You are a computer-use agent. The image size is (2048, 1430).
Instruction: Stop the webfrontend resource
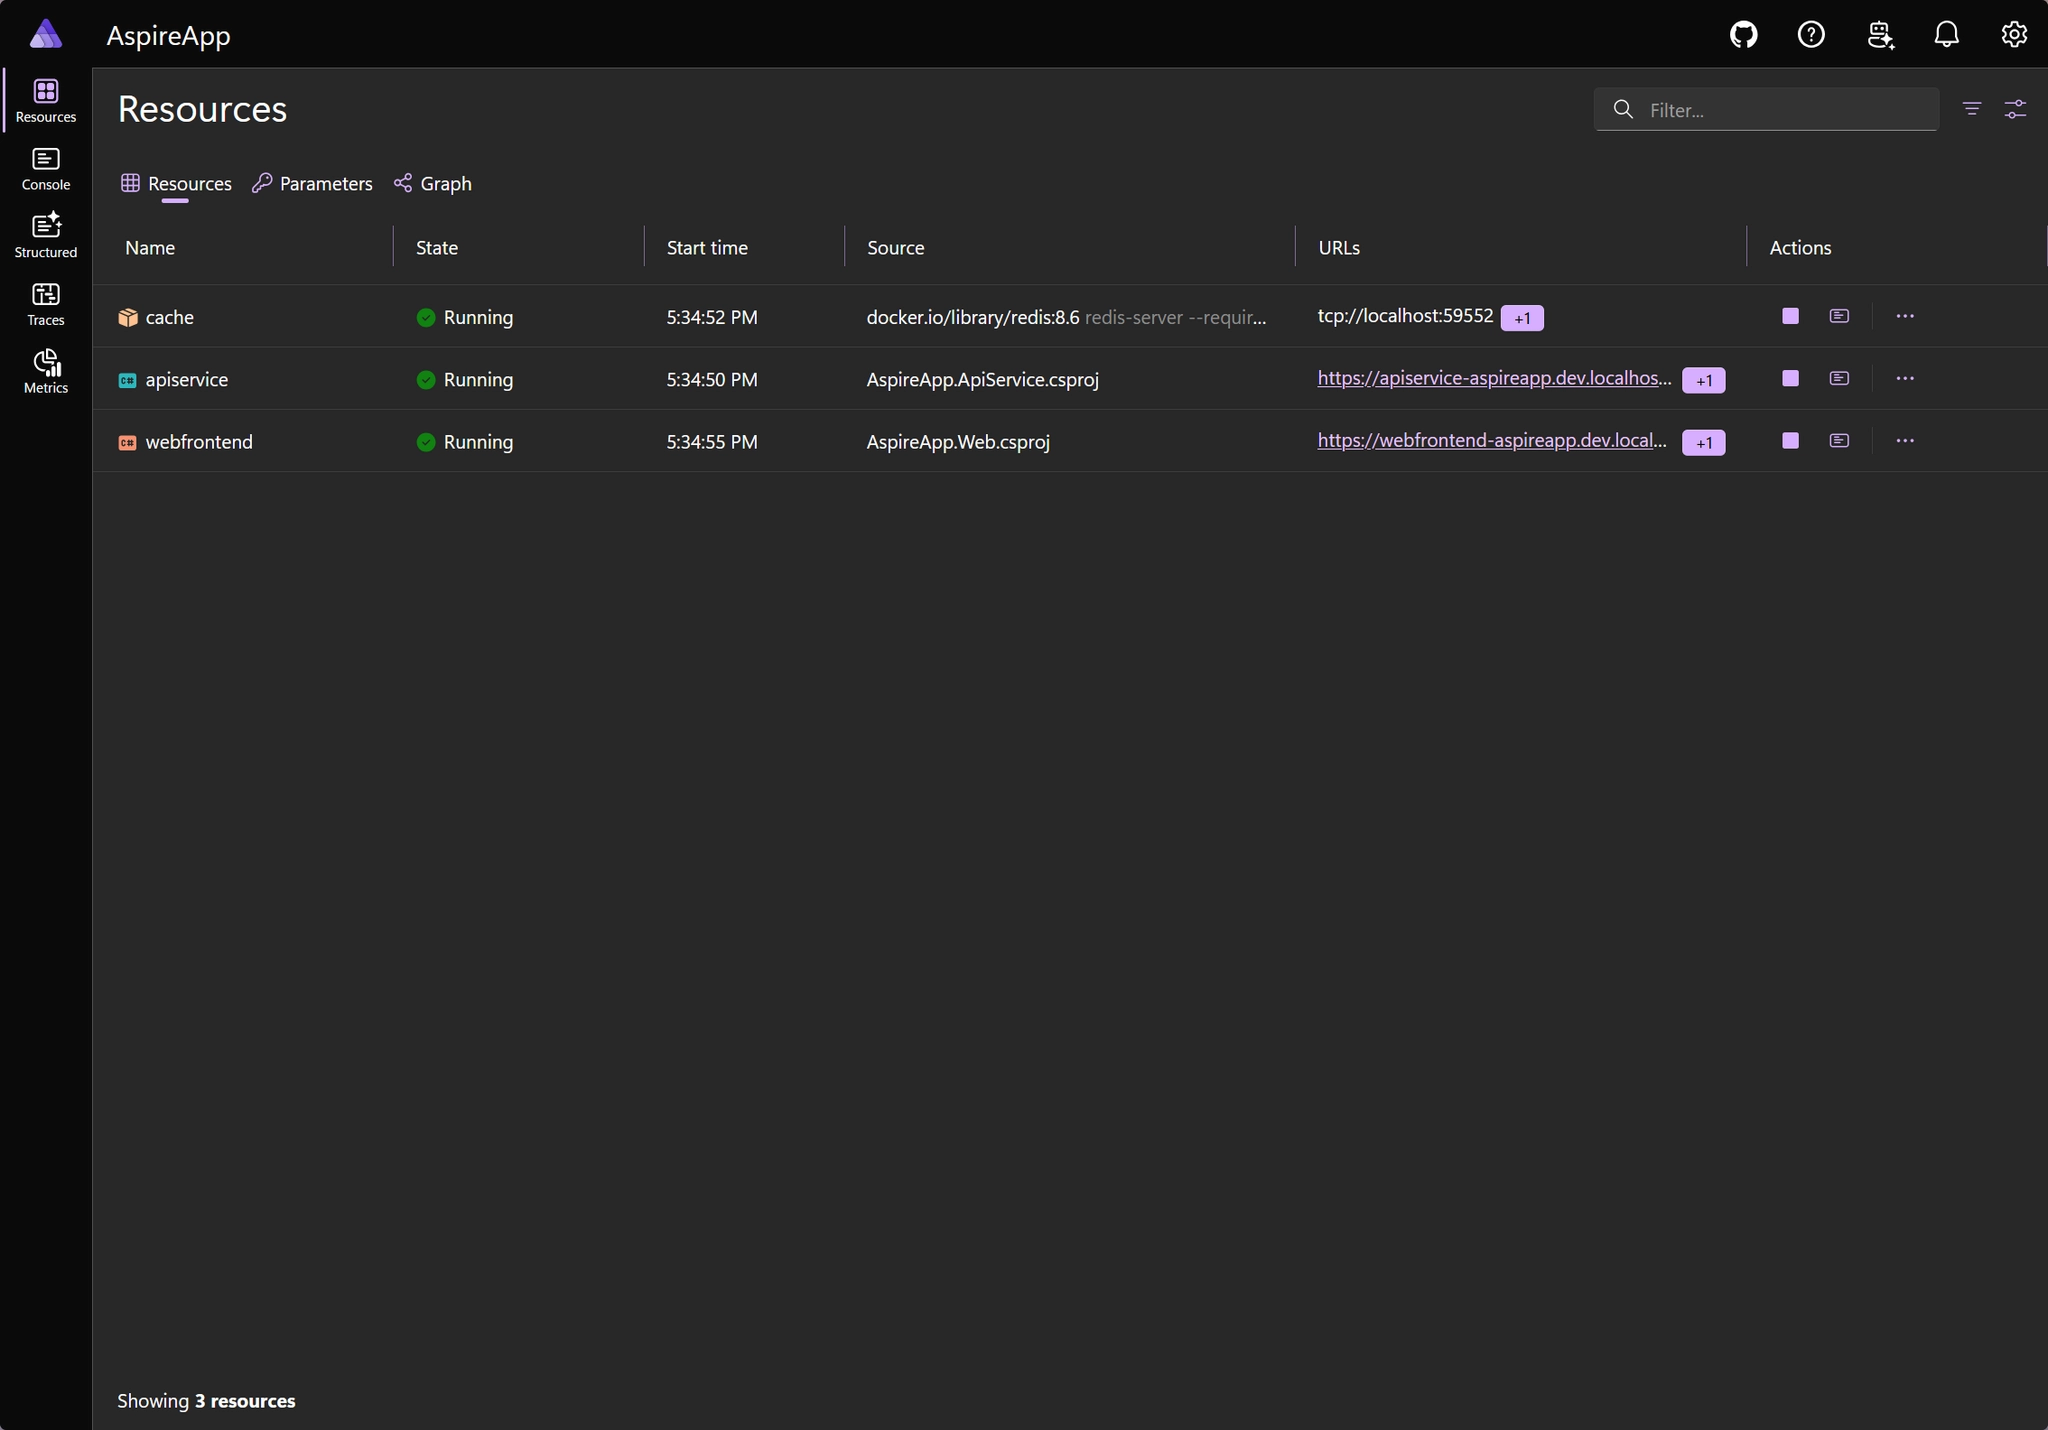(1791, 441)
